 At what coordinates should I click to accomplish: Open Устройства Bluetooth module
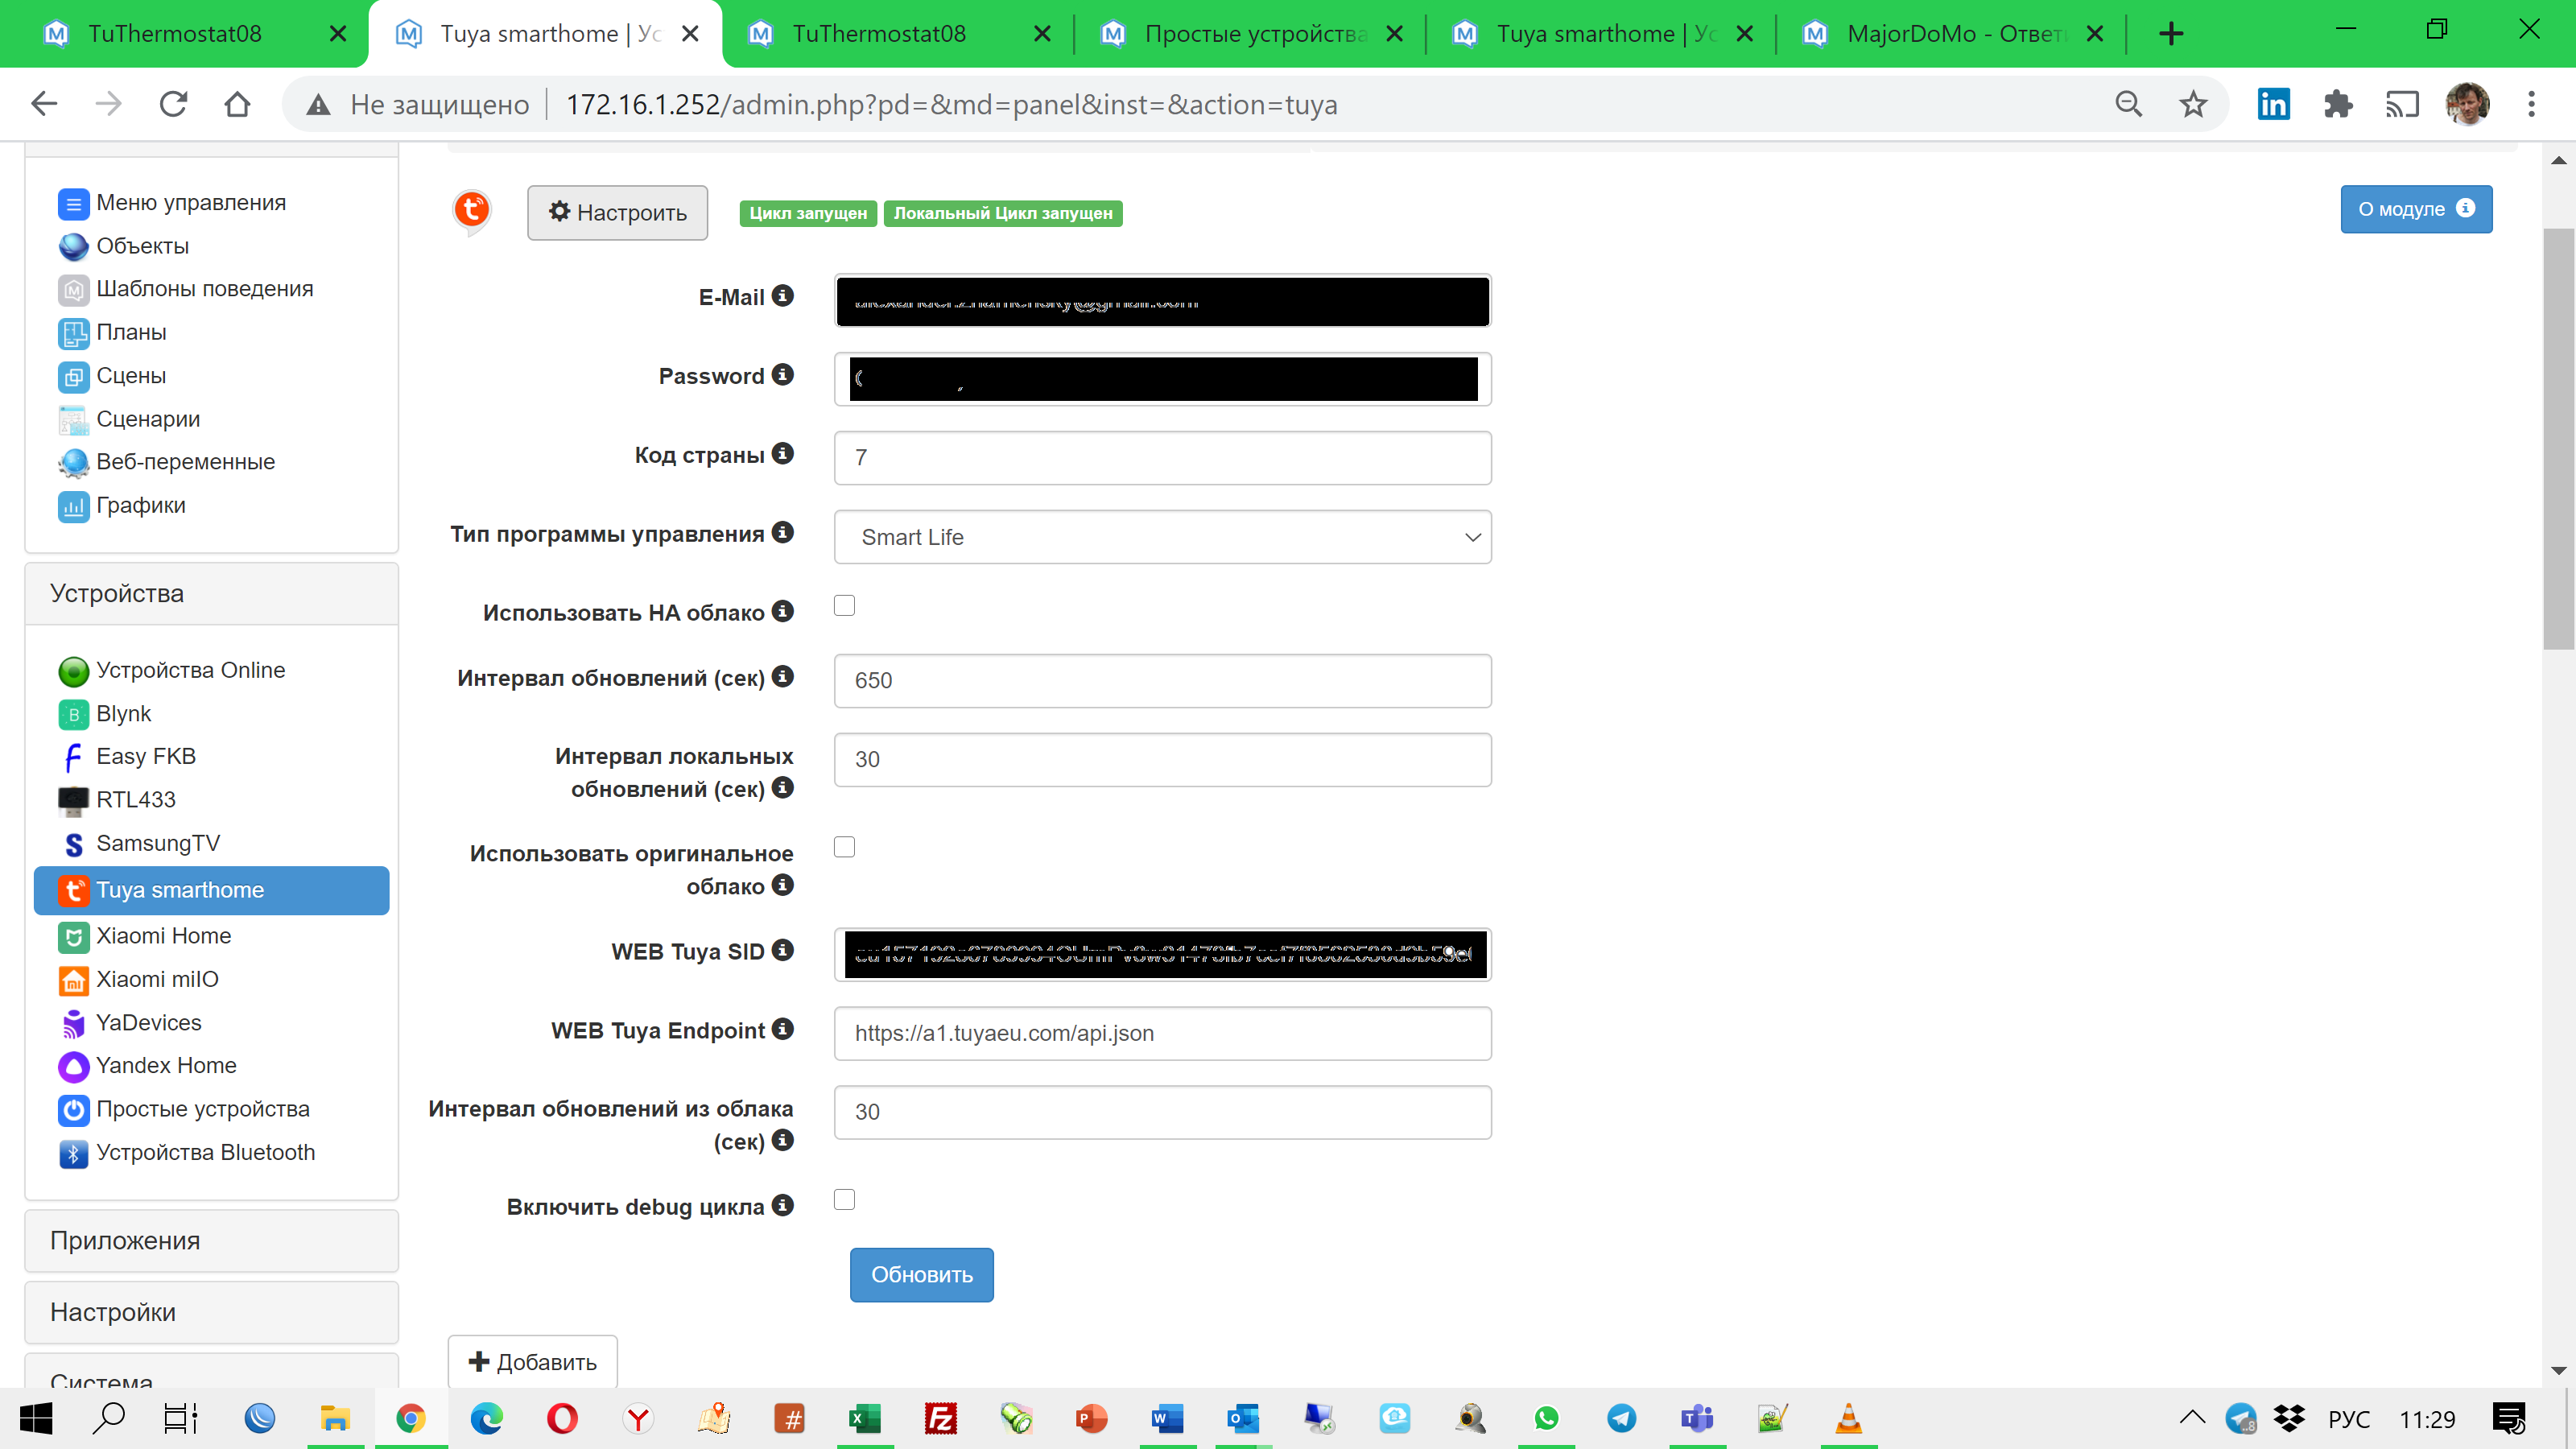[x=204, y=1152]
